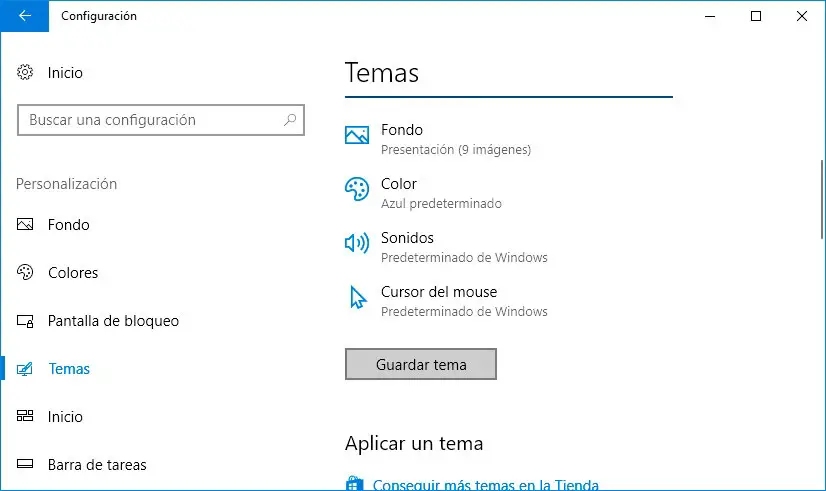Click the Buscar una configuración search field
The height and width of the screenshot is (491, 826).
click(x=150, y=120)
